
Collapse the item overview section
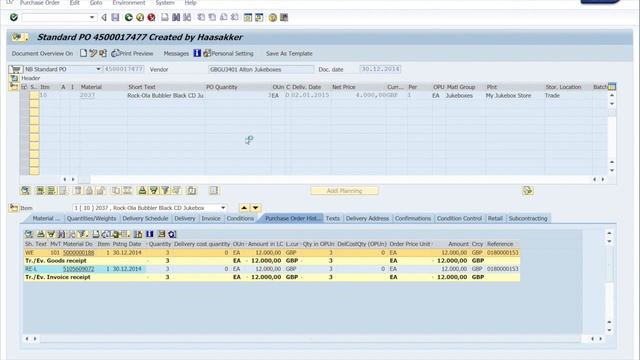click(14, 87)
